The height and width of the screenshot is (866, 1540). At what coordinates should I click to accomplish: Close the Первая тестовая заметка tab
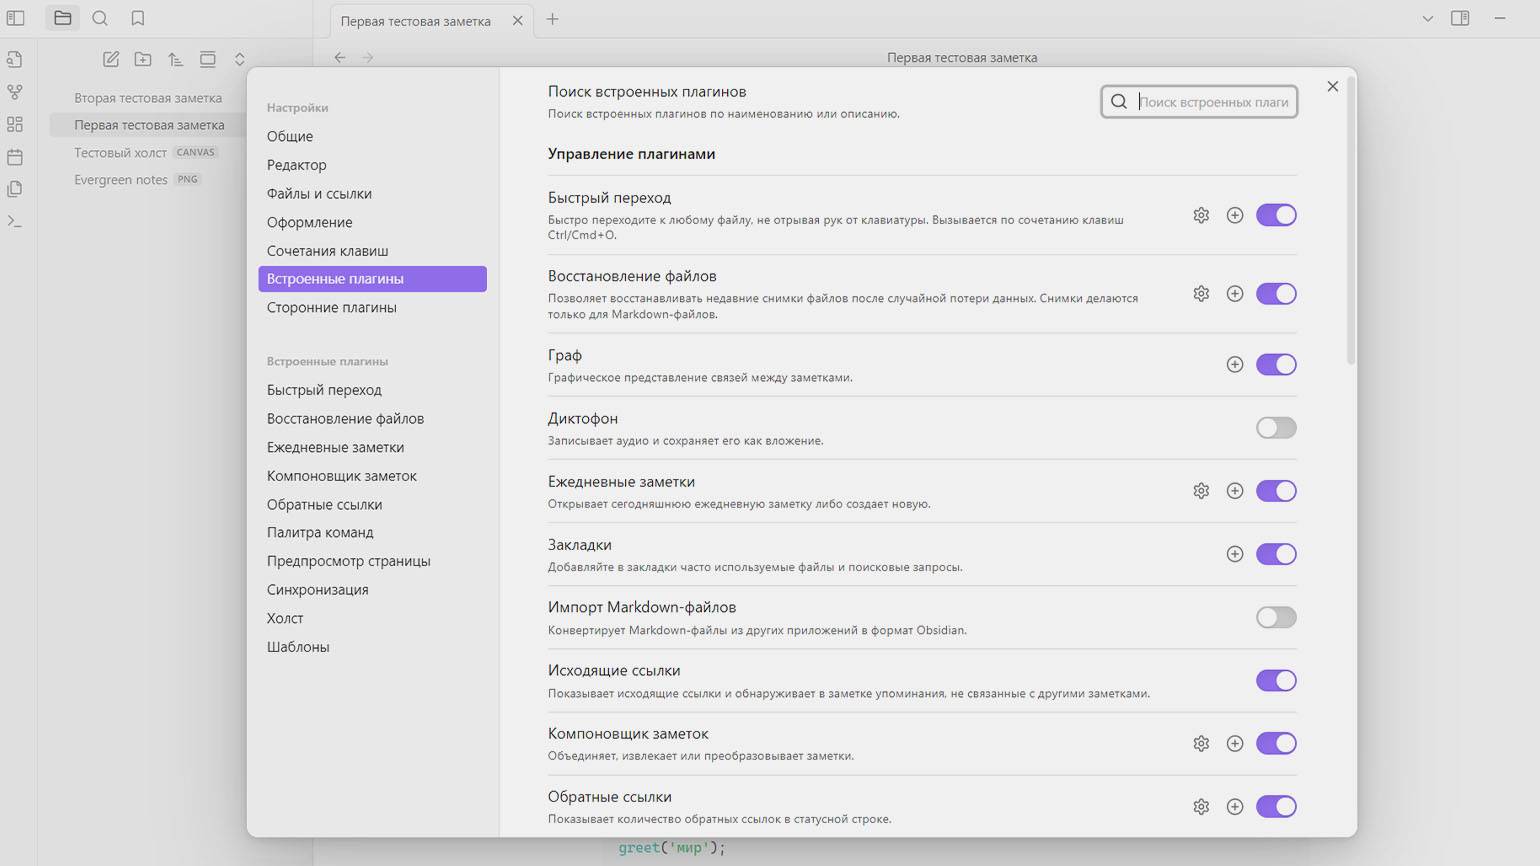(x=517, y=20)
